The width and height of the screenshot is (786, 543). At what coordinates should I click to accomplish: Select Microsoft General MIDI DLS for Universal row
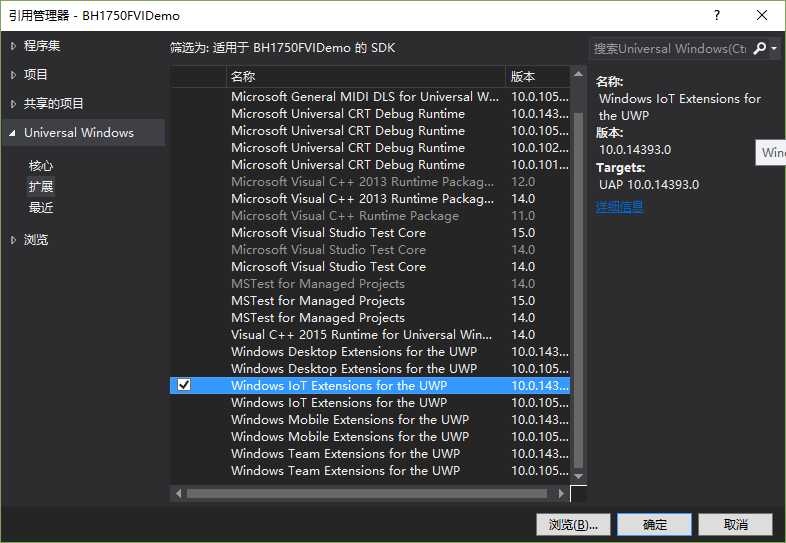pos(370,97)
